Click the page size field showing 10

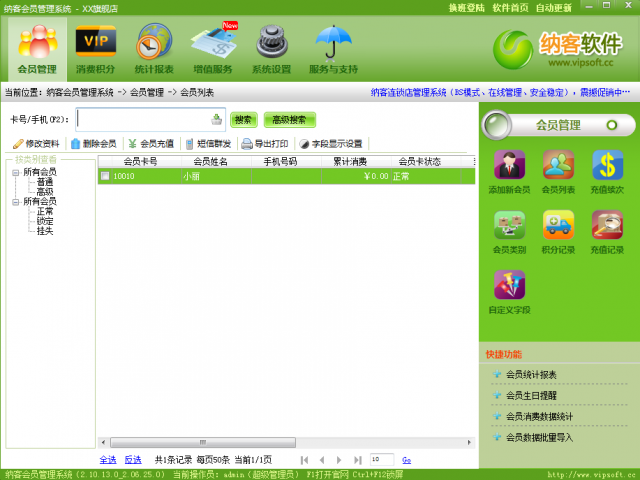pos(382,460)
